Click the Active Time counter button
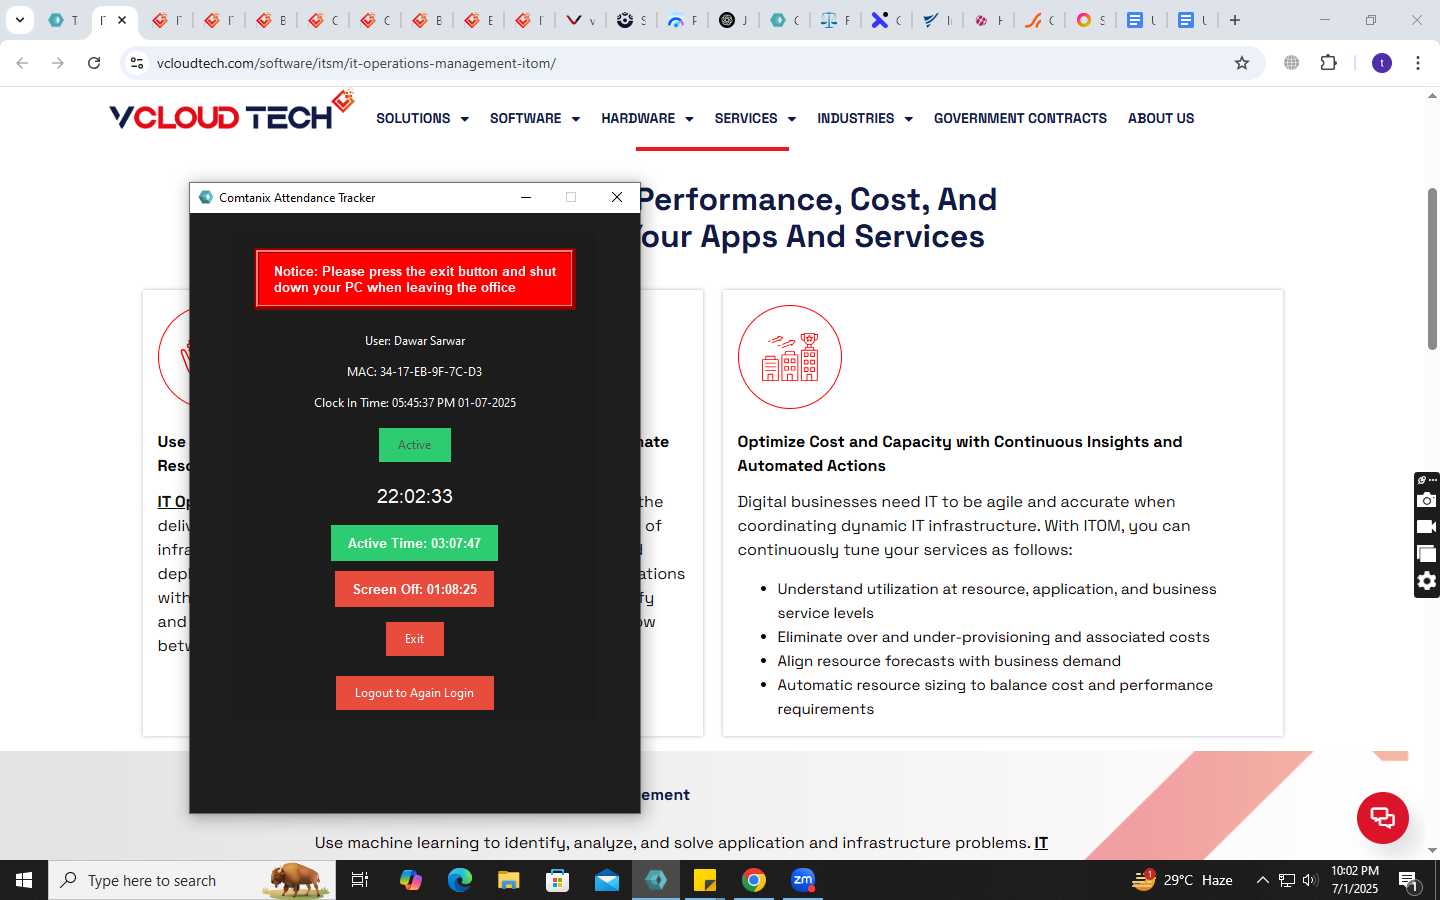The width and height of the screenshot is (1440, 900). 414,543
